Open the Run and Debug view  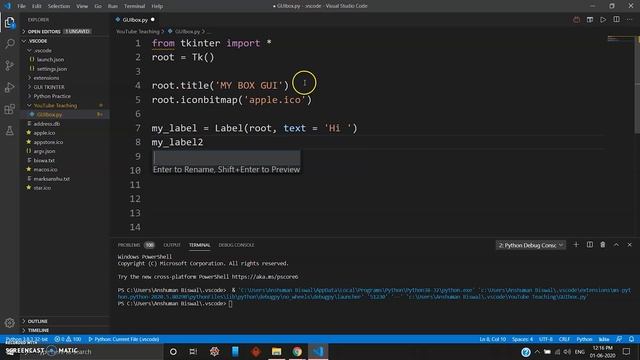(9, 87)
